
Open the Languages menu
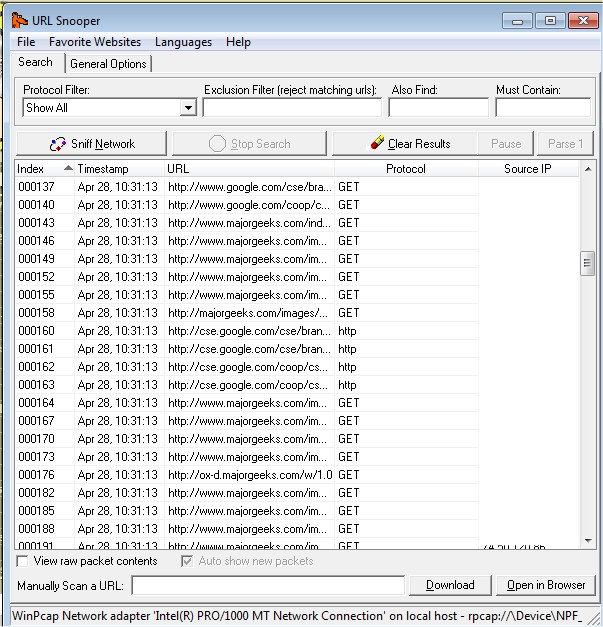click(183, 42)
